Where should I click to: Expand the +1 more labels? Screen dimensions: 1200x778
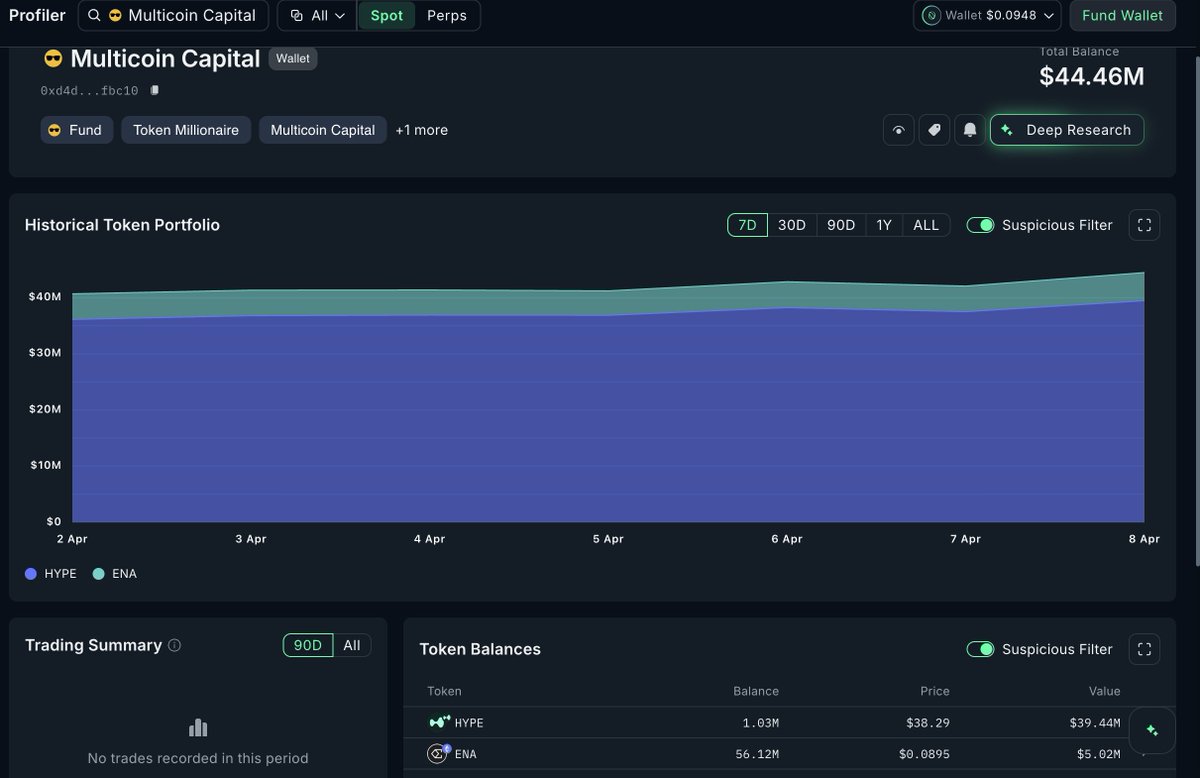[421, 130]
